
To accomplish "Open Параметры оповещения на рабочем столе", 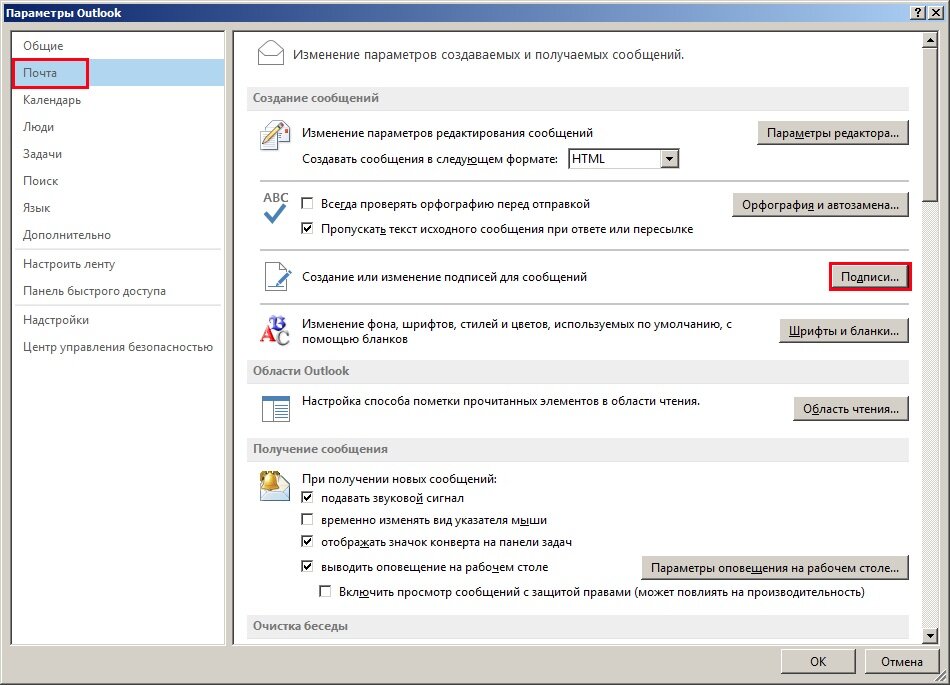I will pos(775,568).
